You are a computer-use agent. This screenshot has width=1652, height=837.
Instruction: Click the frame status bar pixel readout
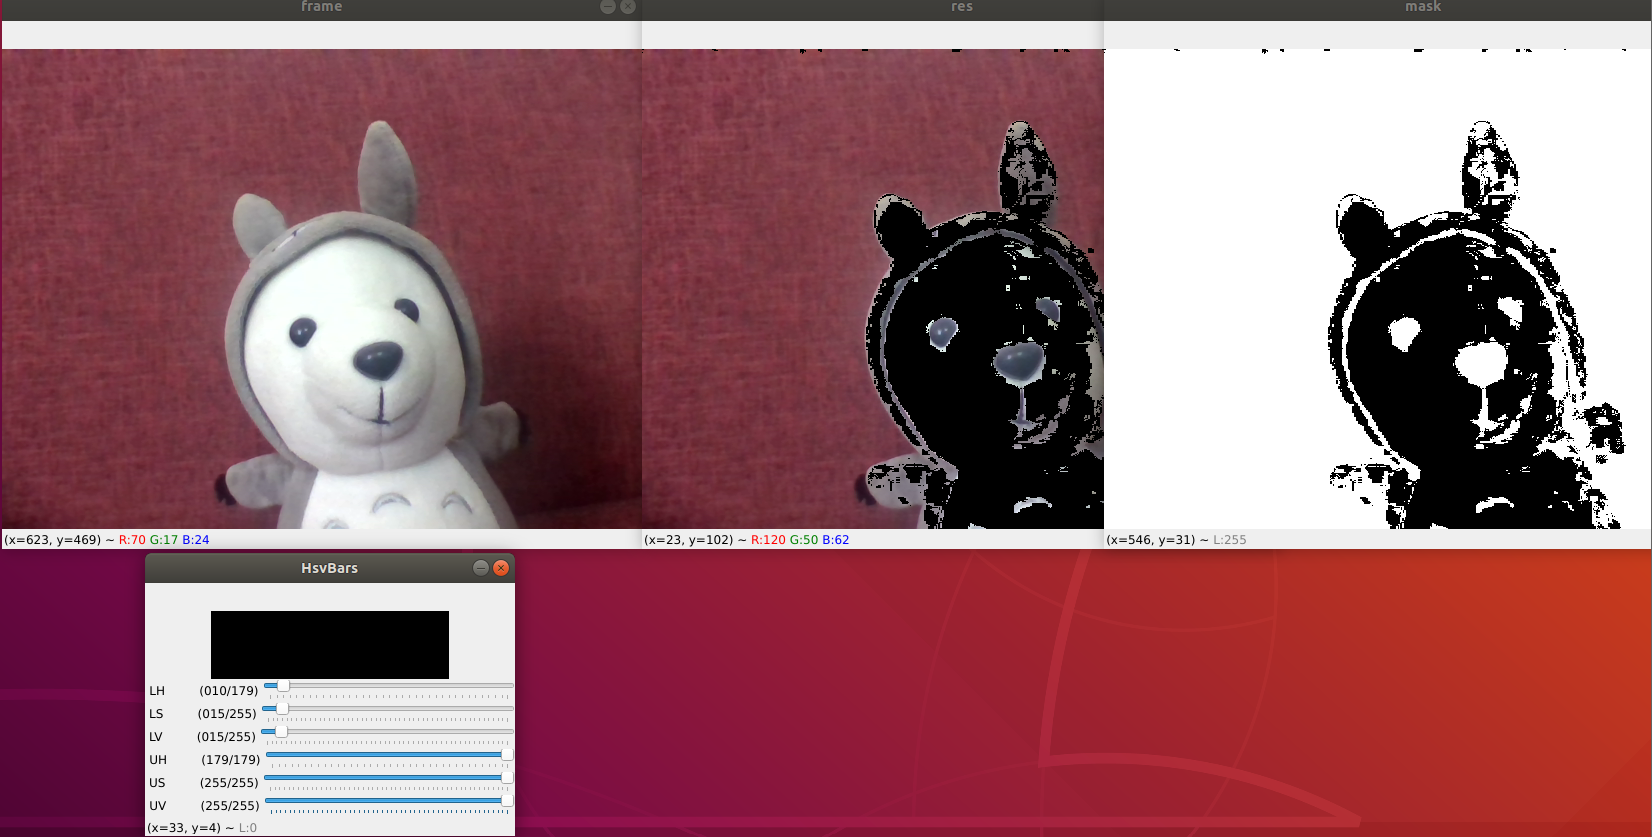(x=107, y=540)
